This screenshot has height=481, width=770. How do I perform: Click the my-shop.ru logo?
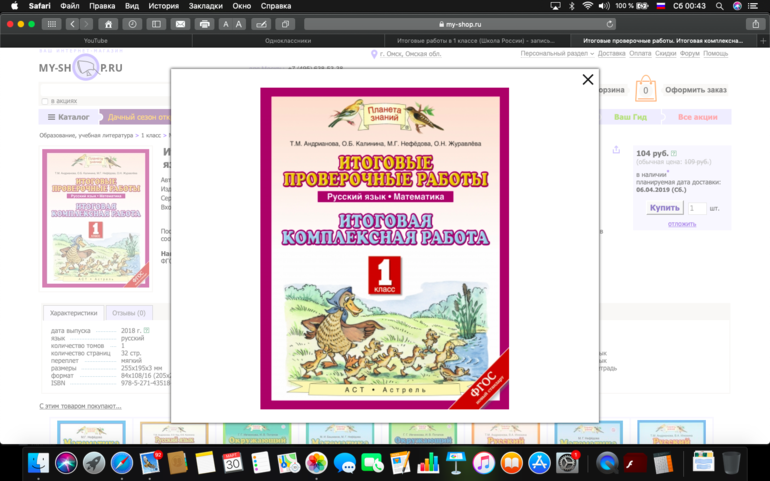81,67
